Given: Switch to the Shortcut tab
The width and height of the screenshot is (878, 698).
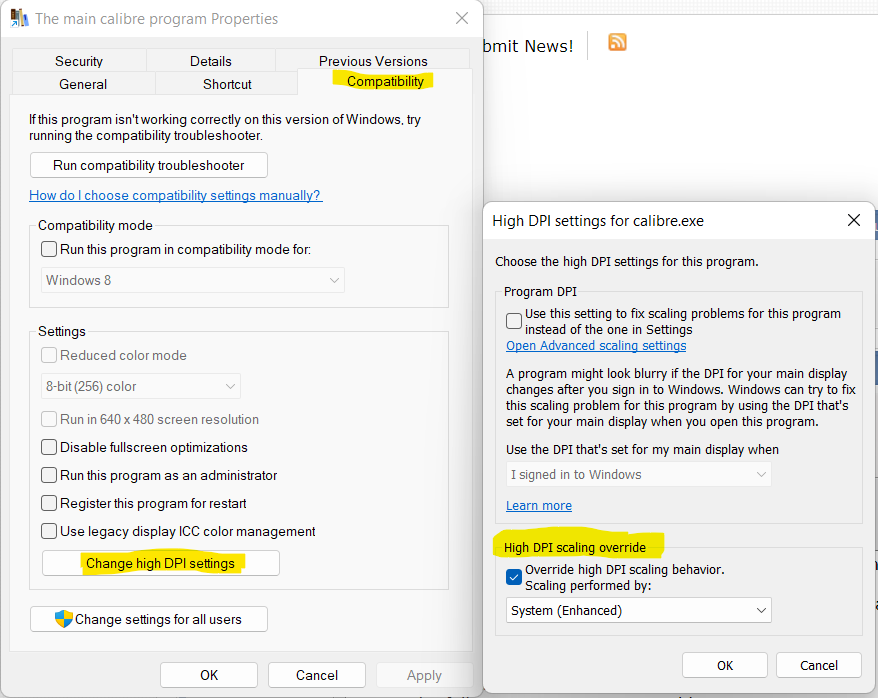Looking at the screenshot, I should (227, 84).
